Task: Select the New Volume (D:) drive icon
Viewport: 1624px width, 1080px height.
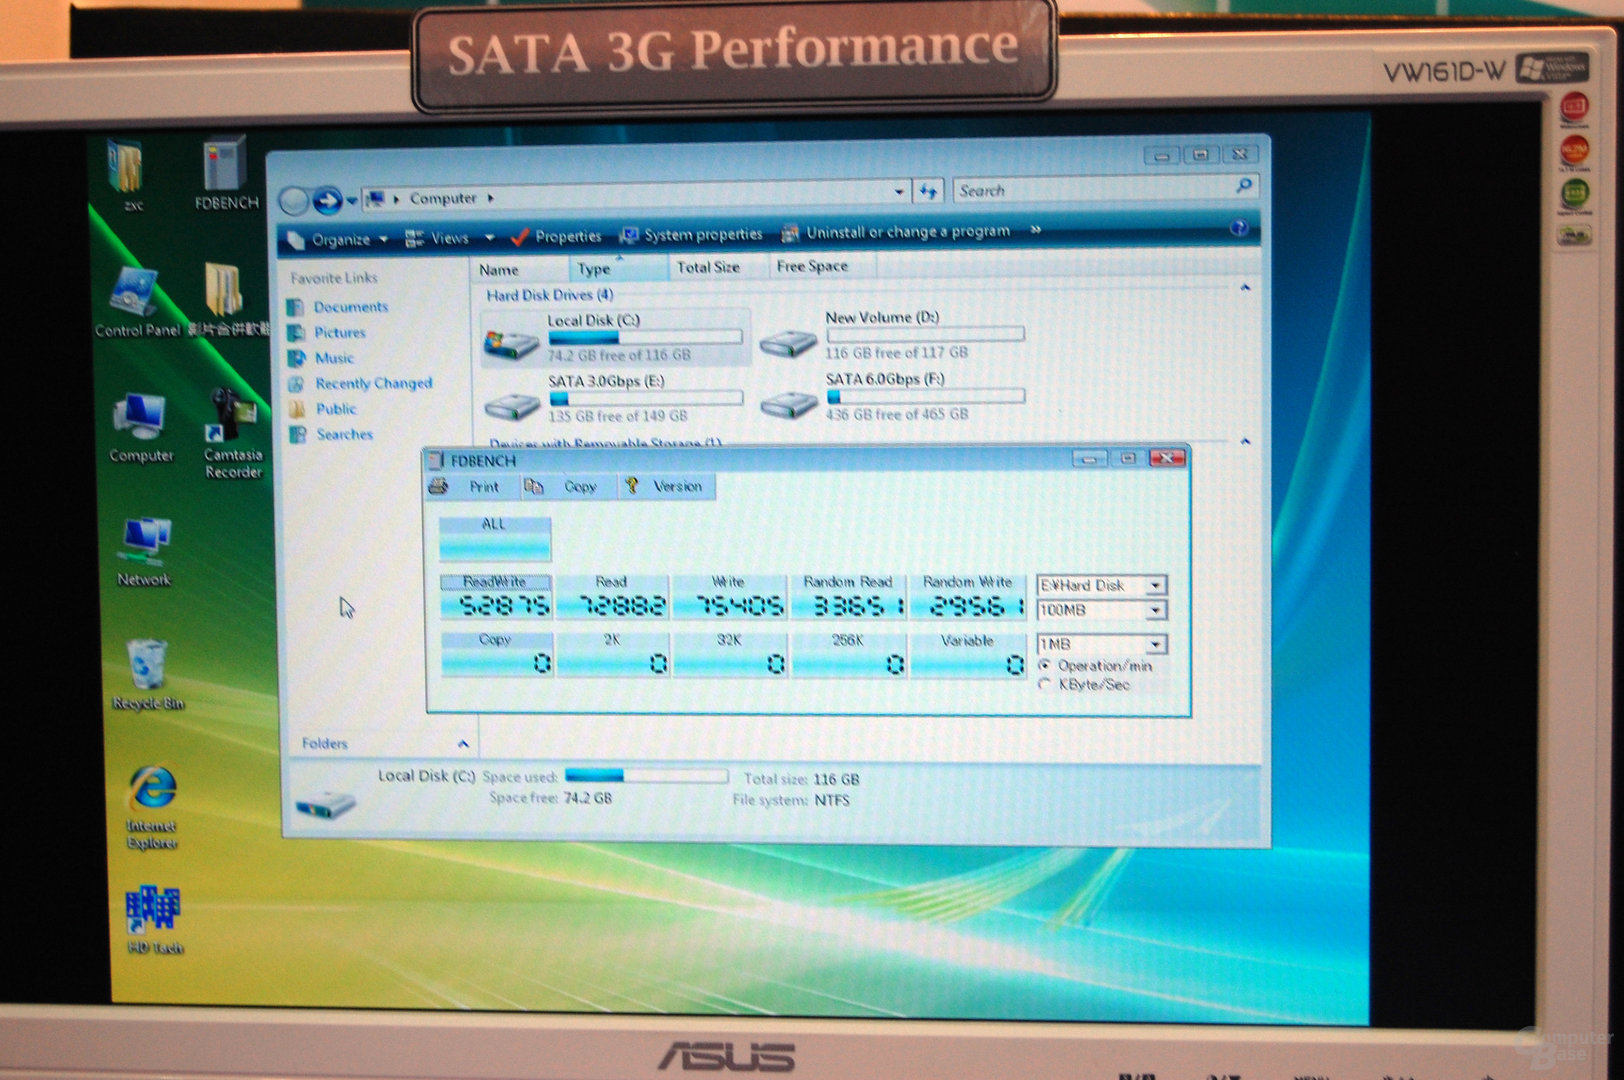Action: [789, 343]
